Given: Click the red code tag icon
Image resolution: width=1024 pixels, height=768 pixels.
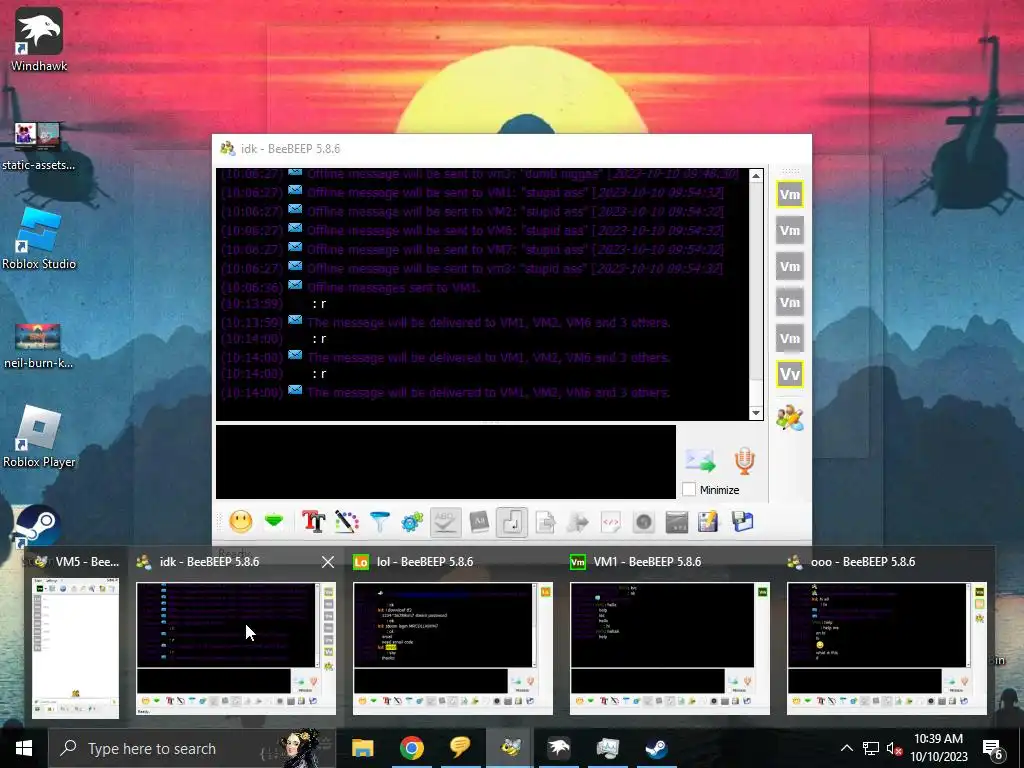Looking at the screenshot, I should pyautogui.click(x=611, y=522).
